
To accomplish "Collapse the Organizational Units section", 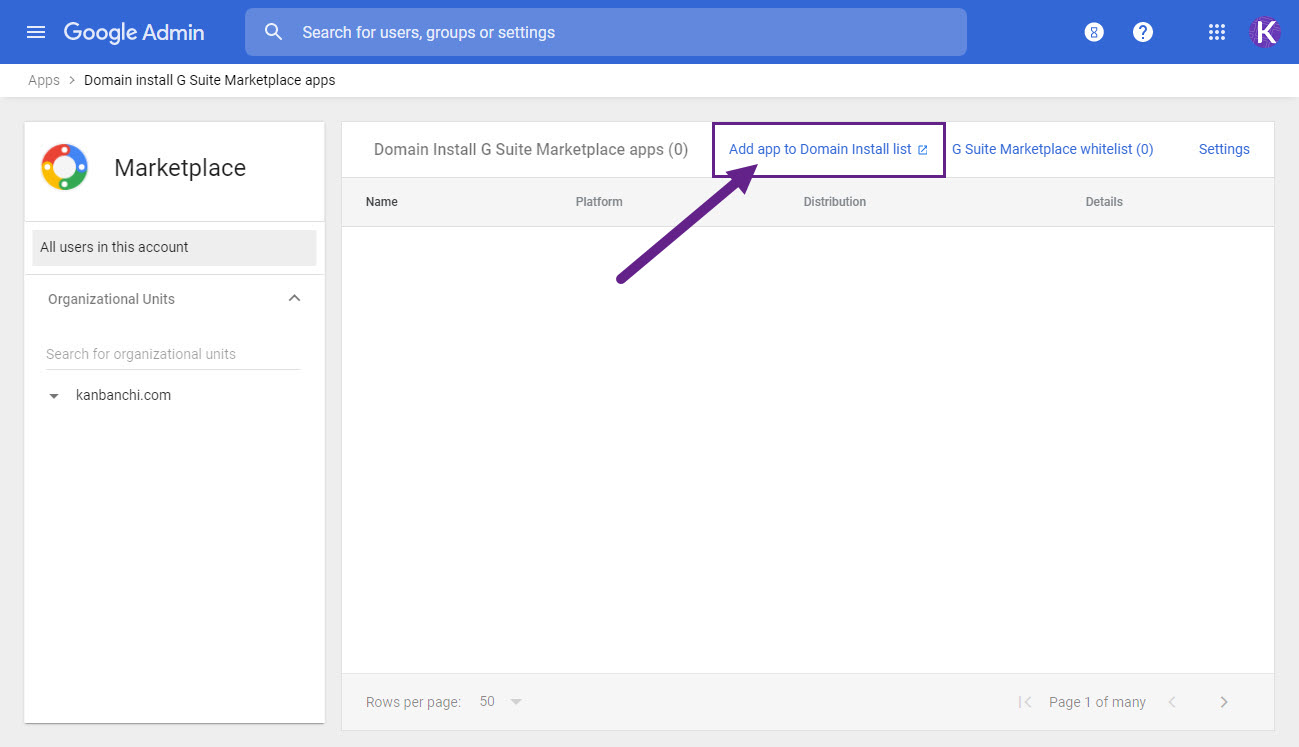I will [294, 299].
